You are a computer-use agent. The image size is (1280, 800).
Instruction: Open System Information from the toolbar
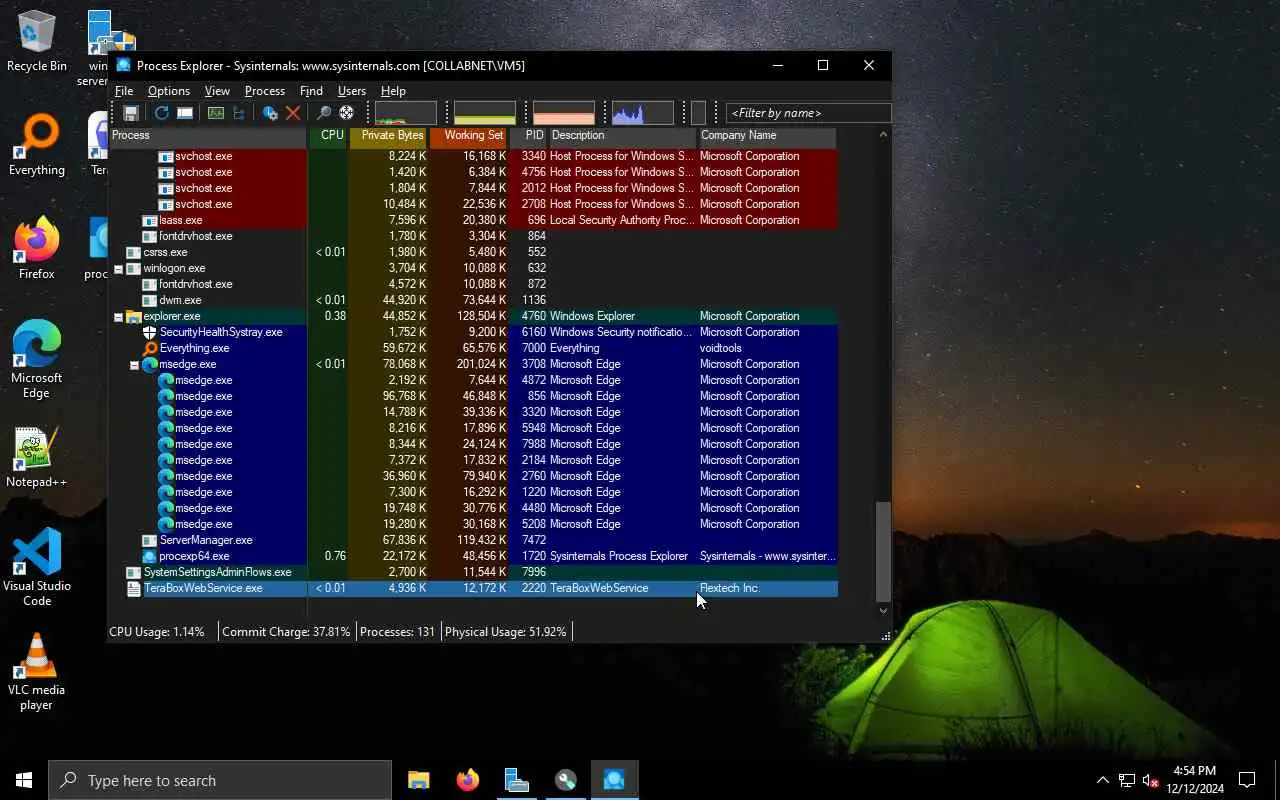pyautogui.click(x=216, y=113)
